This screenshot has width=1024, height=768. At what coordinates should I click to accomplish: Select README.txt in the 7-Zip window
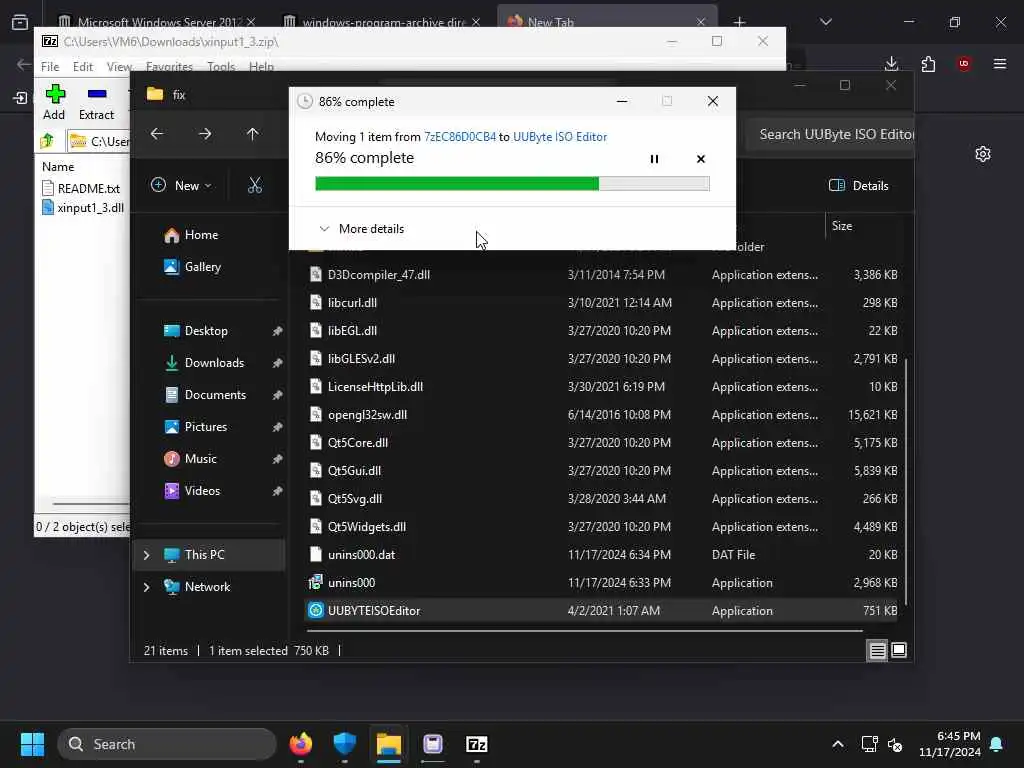(82, 189)
